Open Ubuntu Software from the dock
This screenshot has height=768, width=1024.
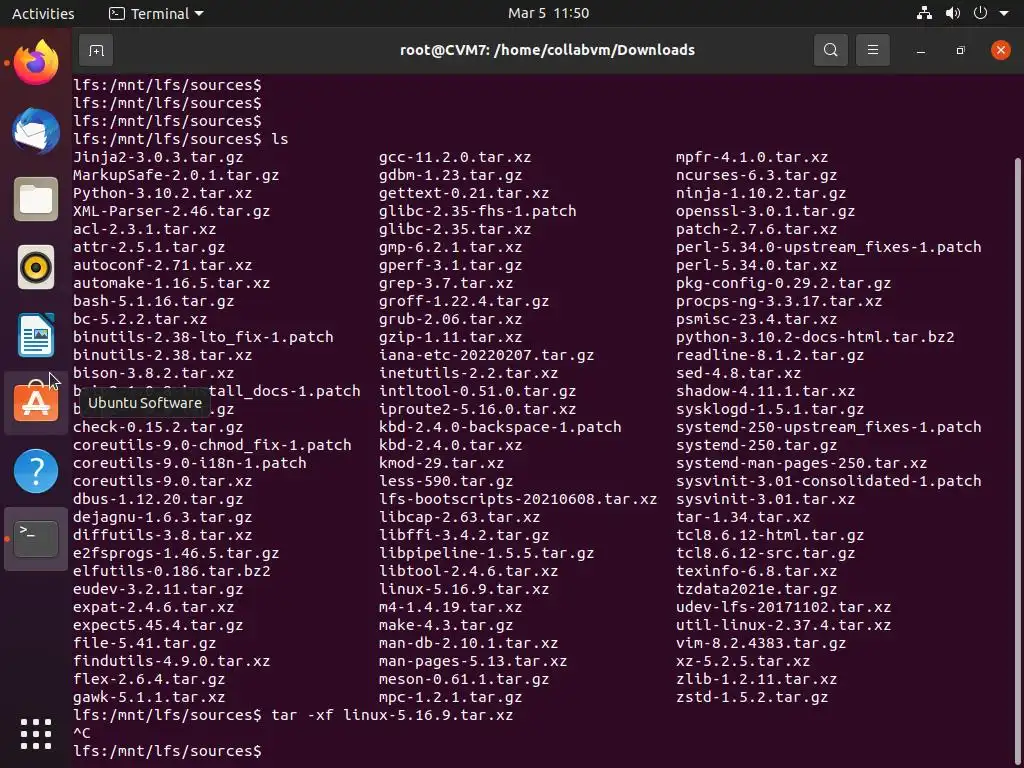point(36,403)
